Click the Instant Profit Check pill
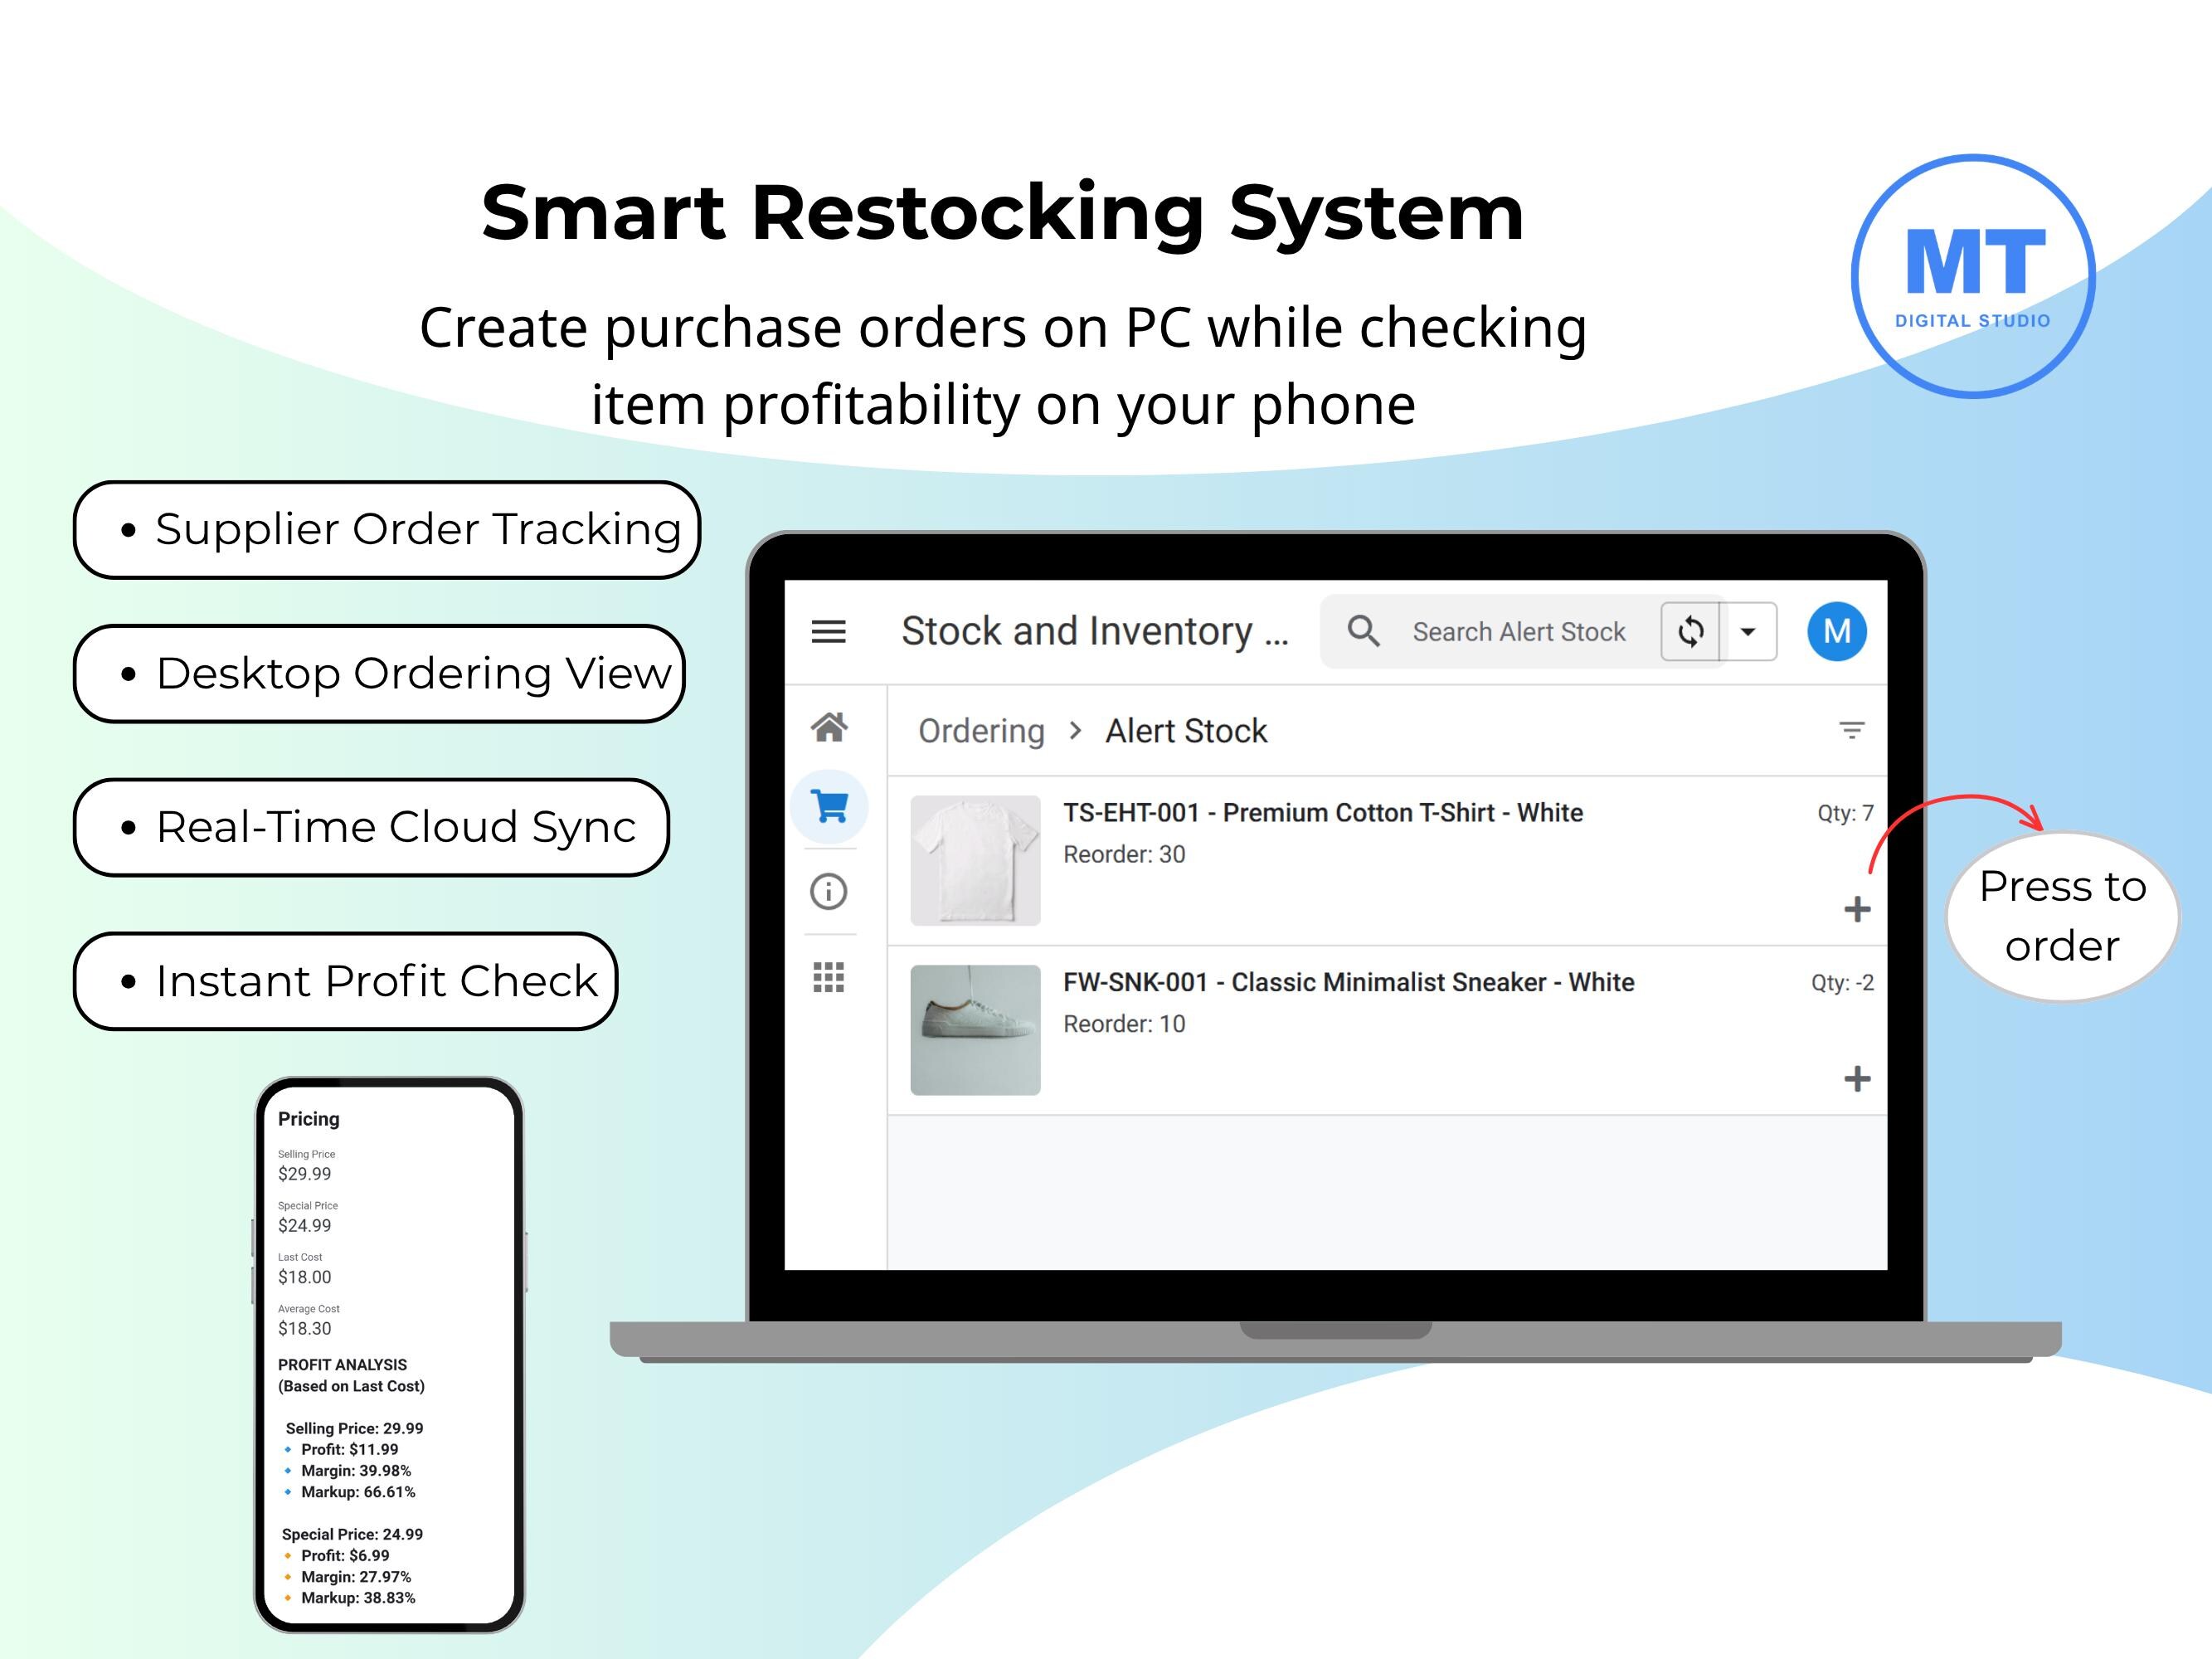This screenshot has height=1659, width=2212. click(346, 982)
